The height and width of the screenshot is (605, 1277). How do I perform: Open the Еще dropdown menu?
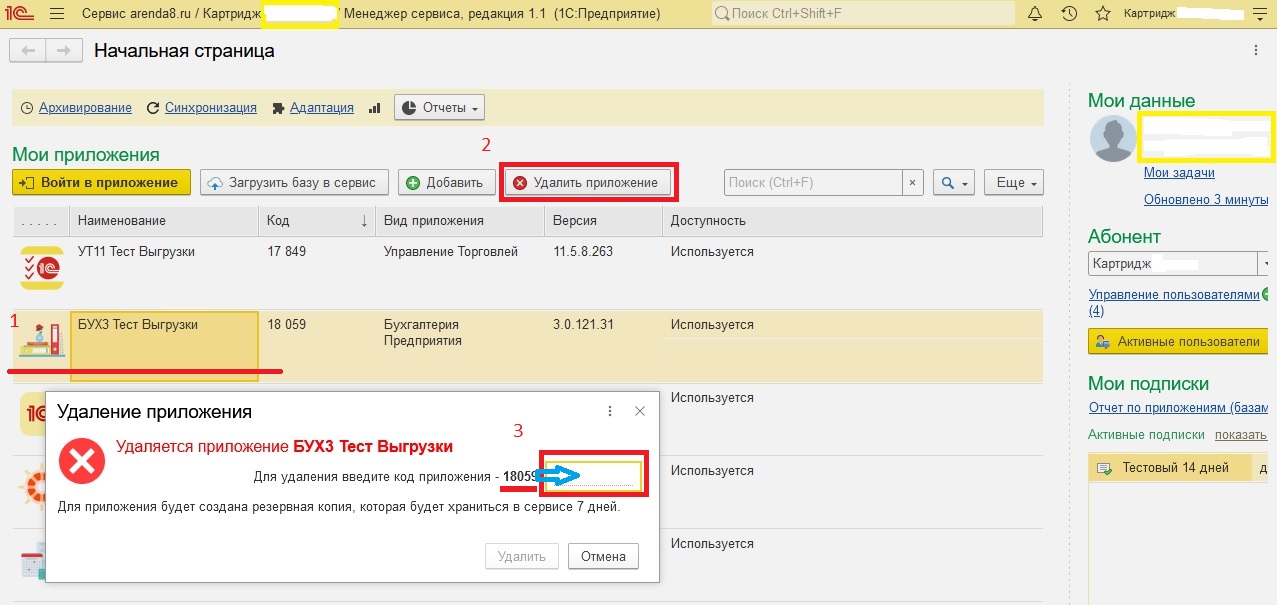click(1014, 183)
